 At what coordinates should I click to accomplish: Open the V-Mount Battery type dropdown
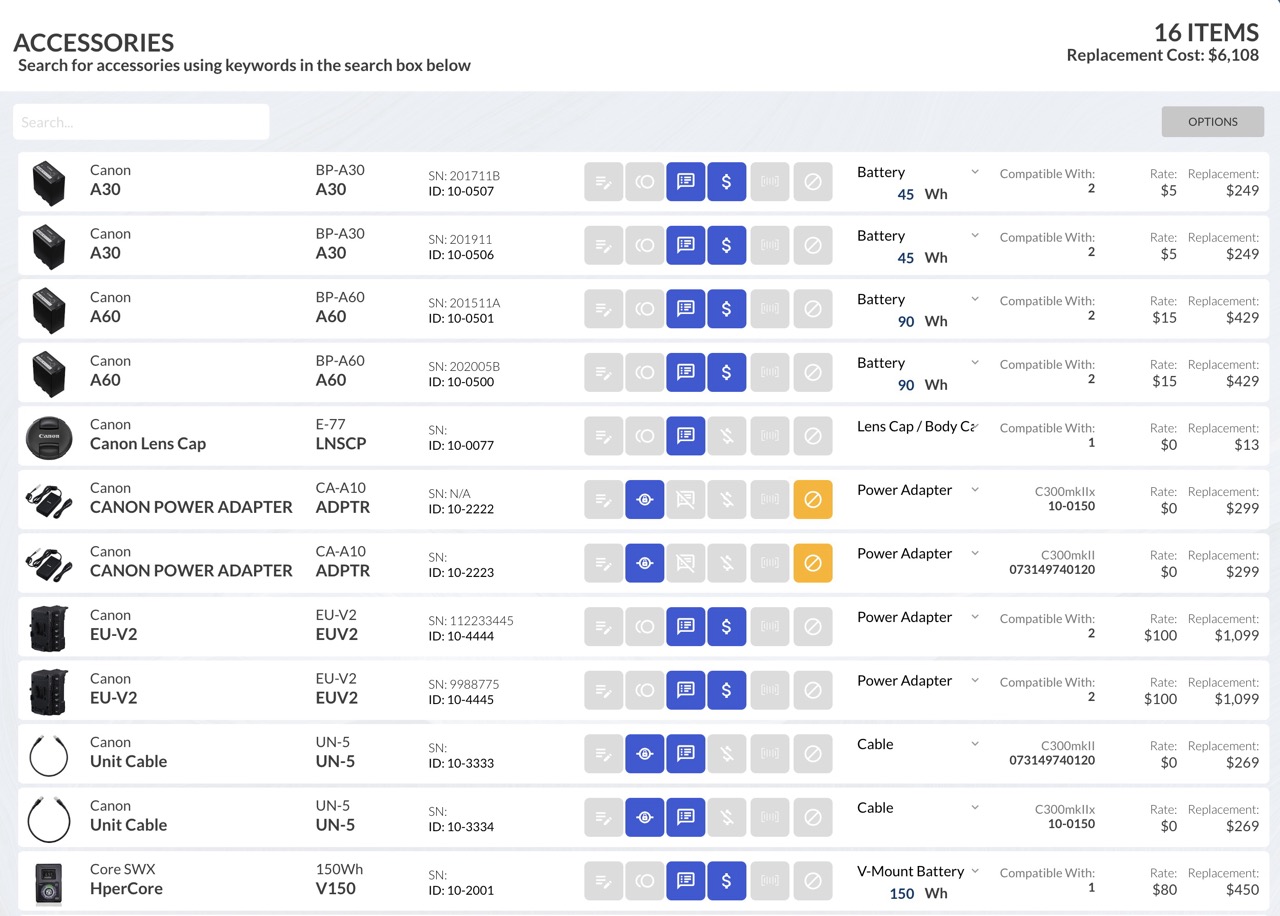(x=918, y=871)
